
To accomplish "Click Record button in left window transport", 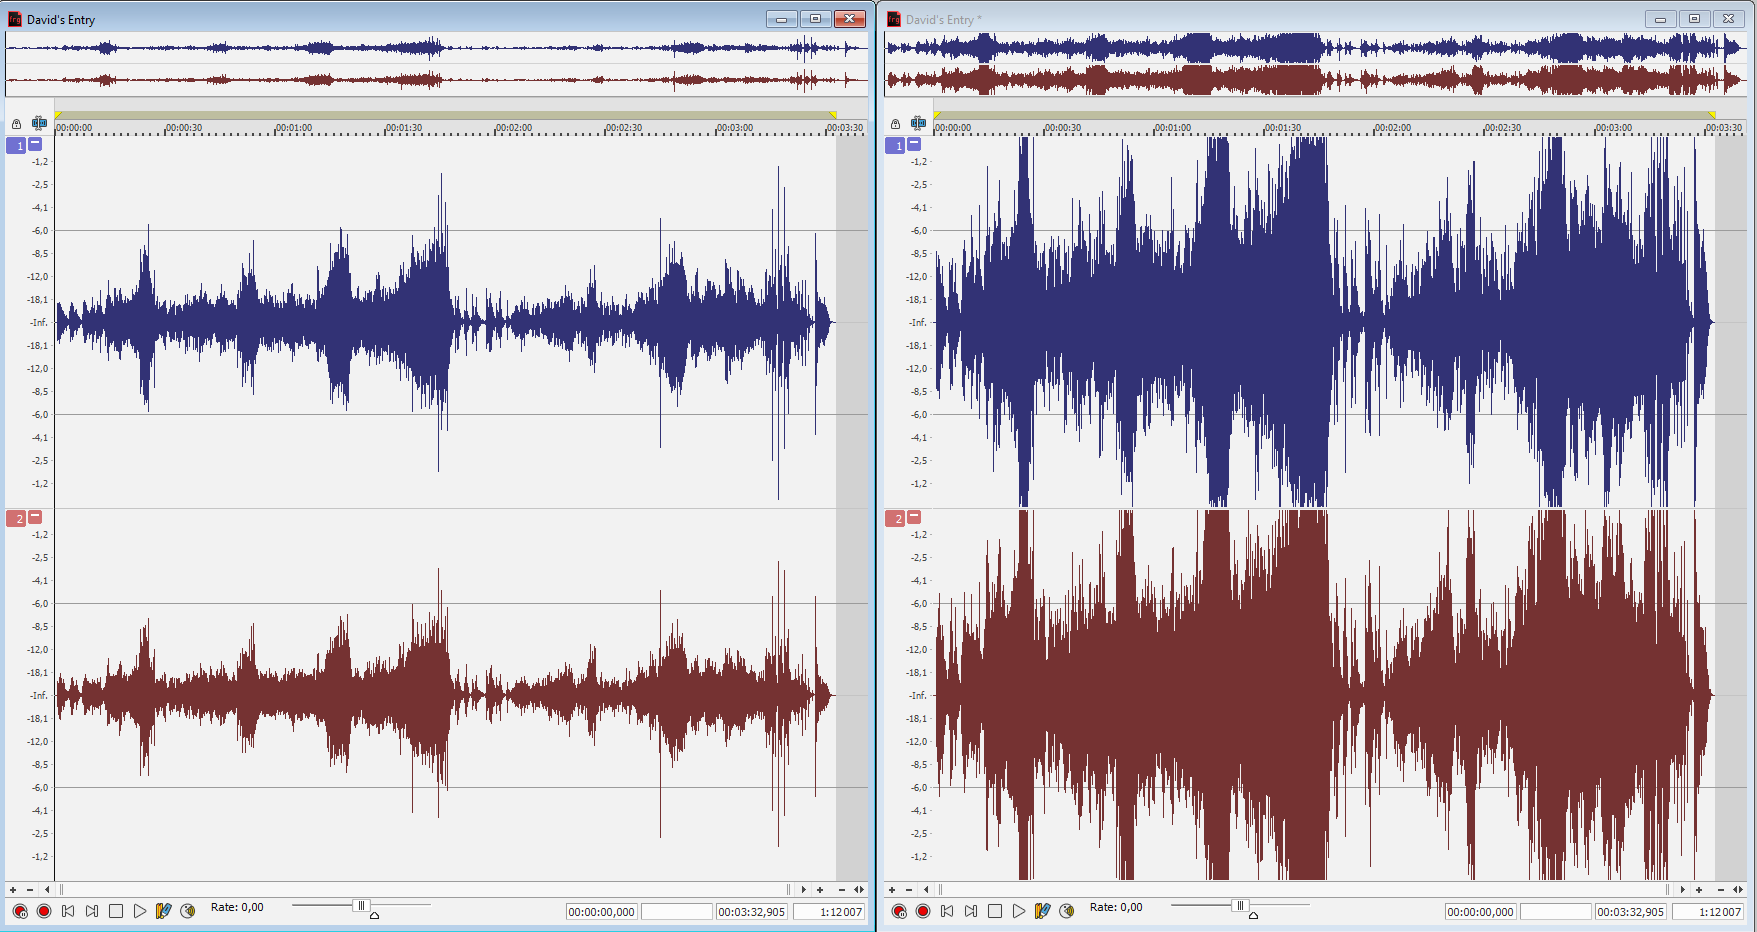I will coord(44,911).
